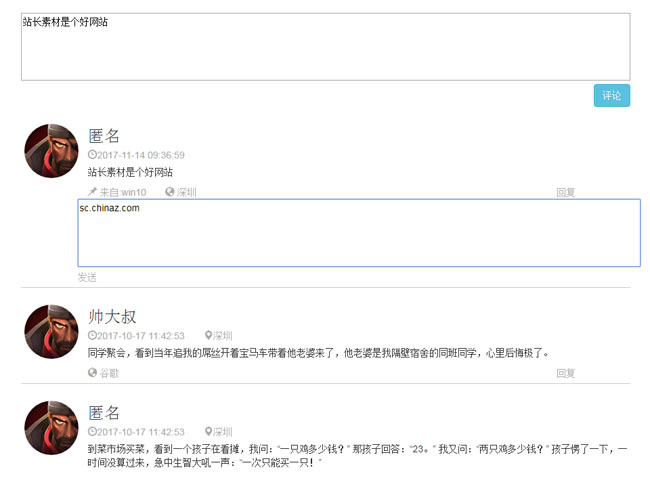The image size is (650, 499).
Task: Click the pin icon beside 来自 win10
Action: click(92, 192)
